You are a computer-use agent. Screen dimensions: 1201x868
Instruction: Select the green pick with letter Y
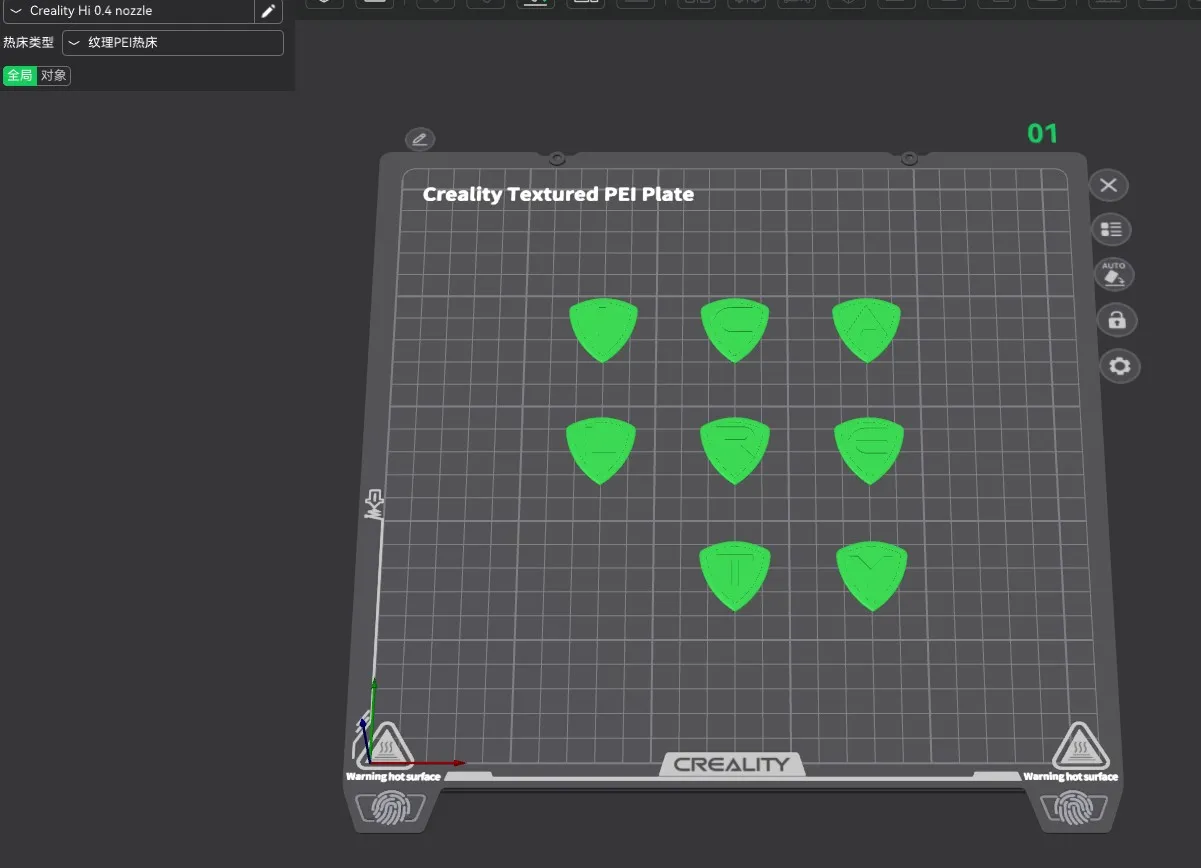coord(872,577)
